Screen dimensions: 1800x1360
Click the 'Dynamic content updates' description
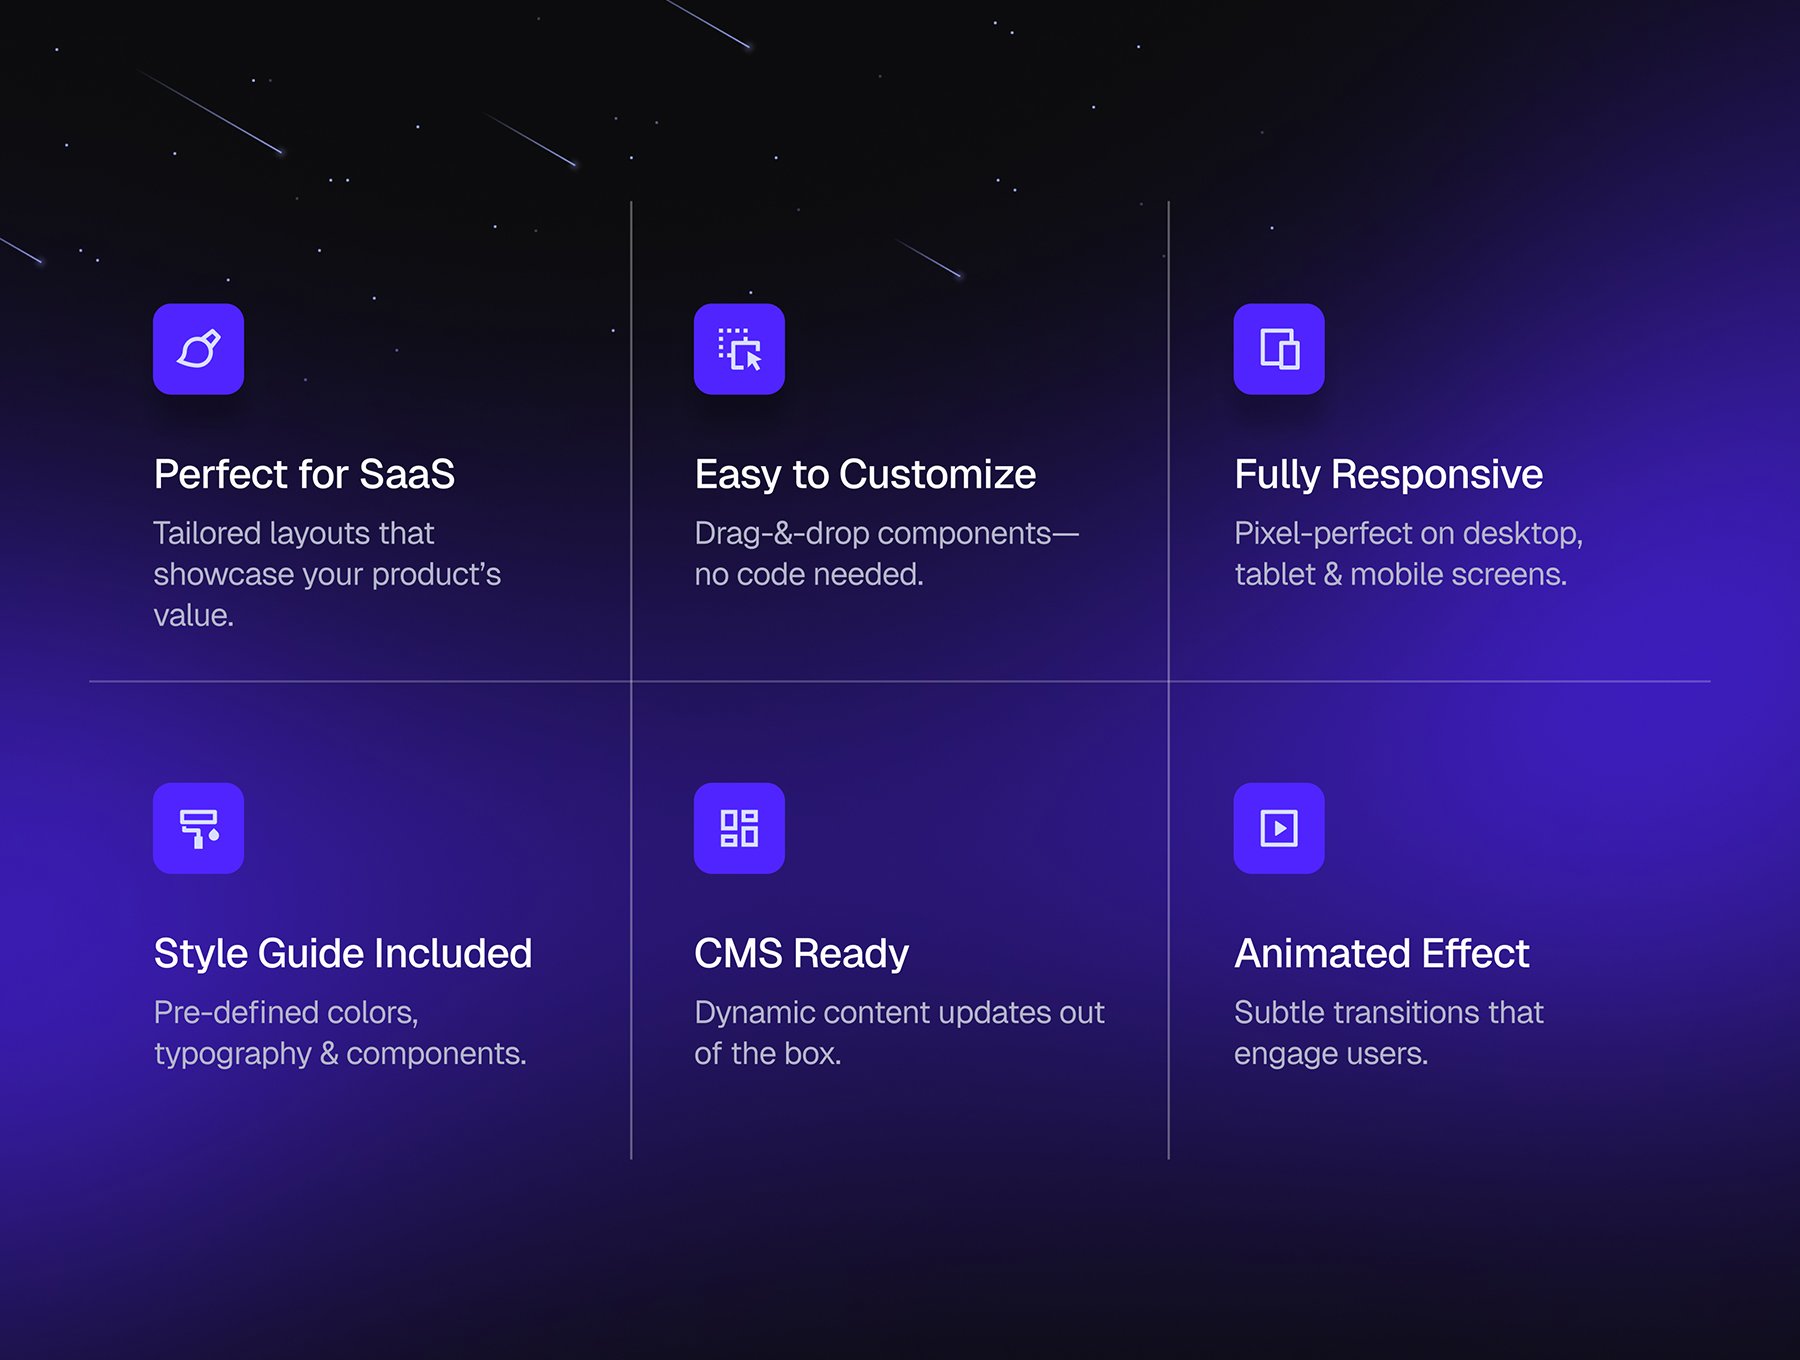[x=899, y=1033]
